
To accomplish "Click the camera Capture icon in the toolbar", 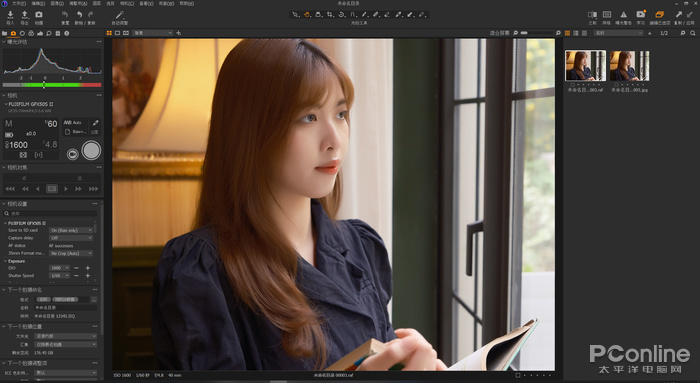I will 39,15.
